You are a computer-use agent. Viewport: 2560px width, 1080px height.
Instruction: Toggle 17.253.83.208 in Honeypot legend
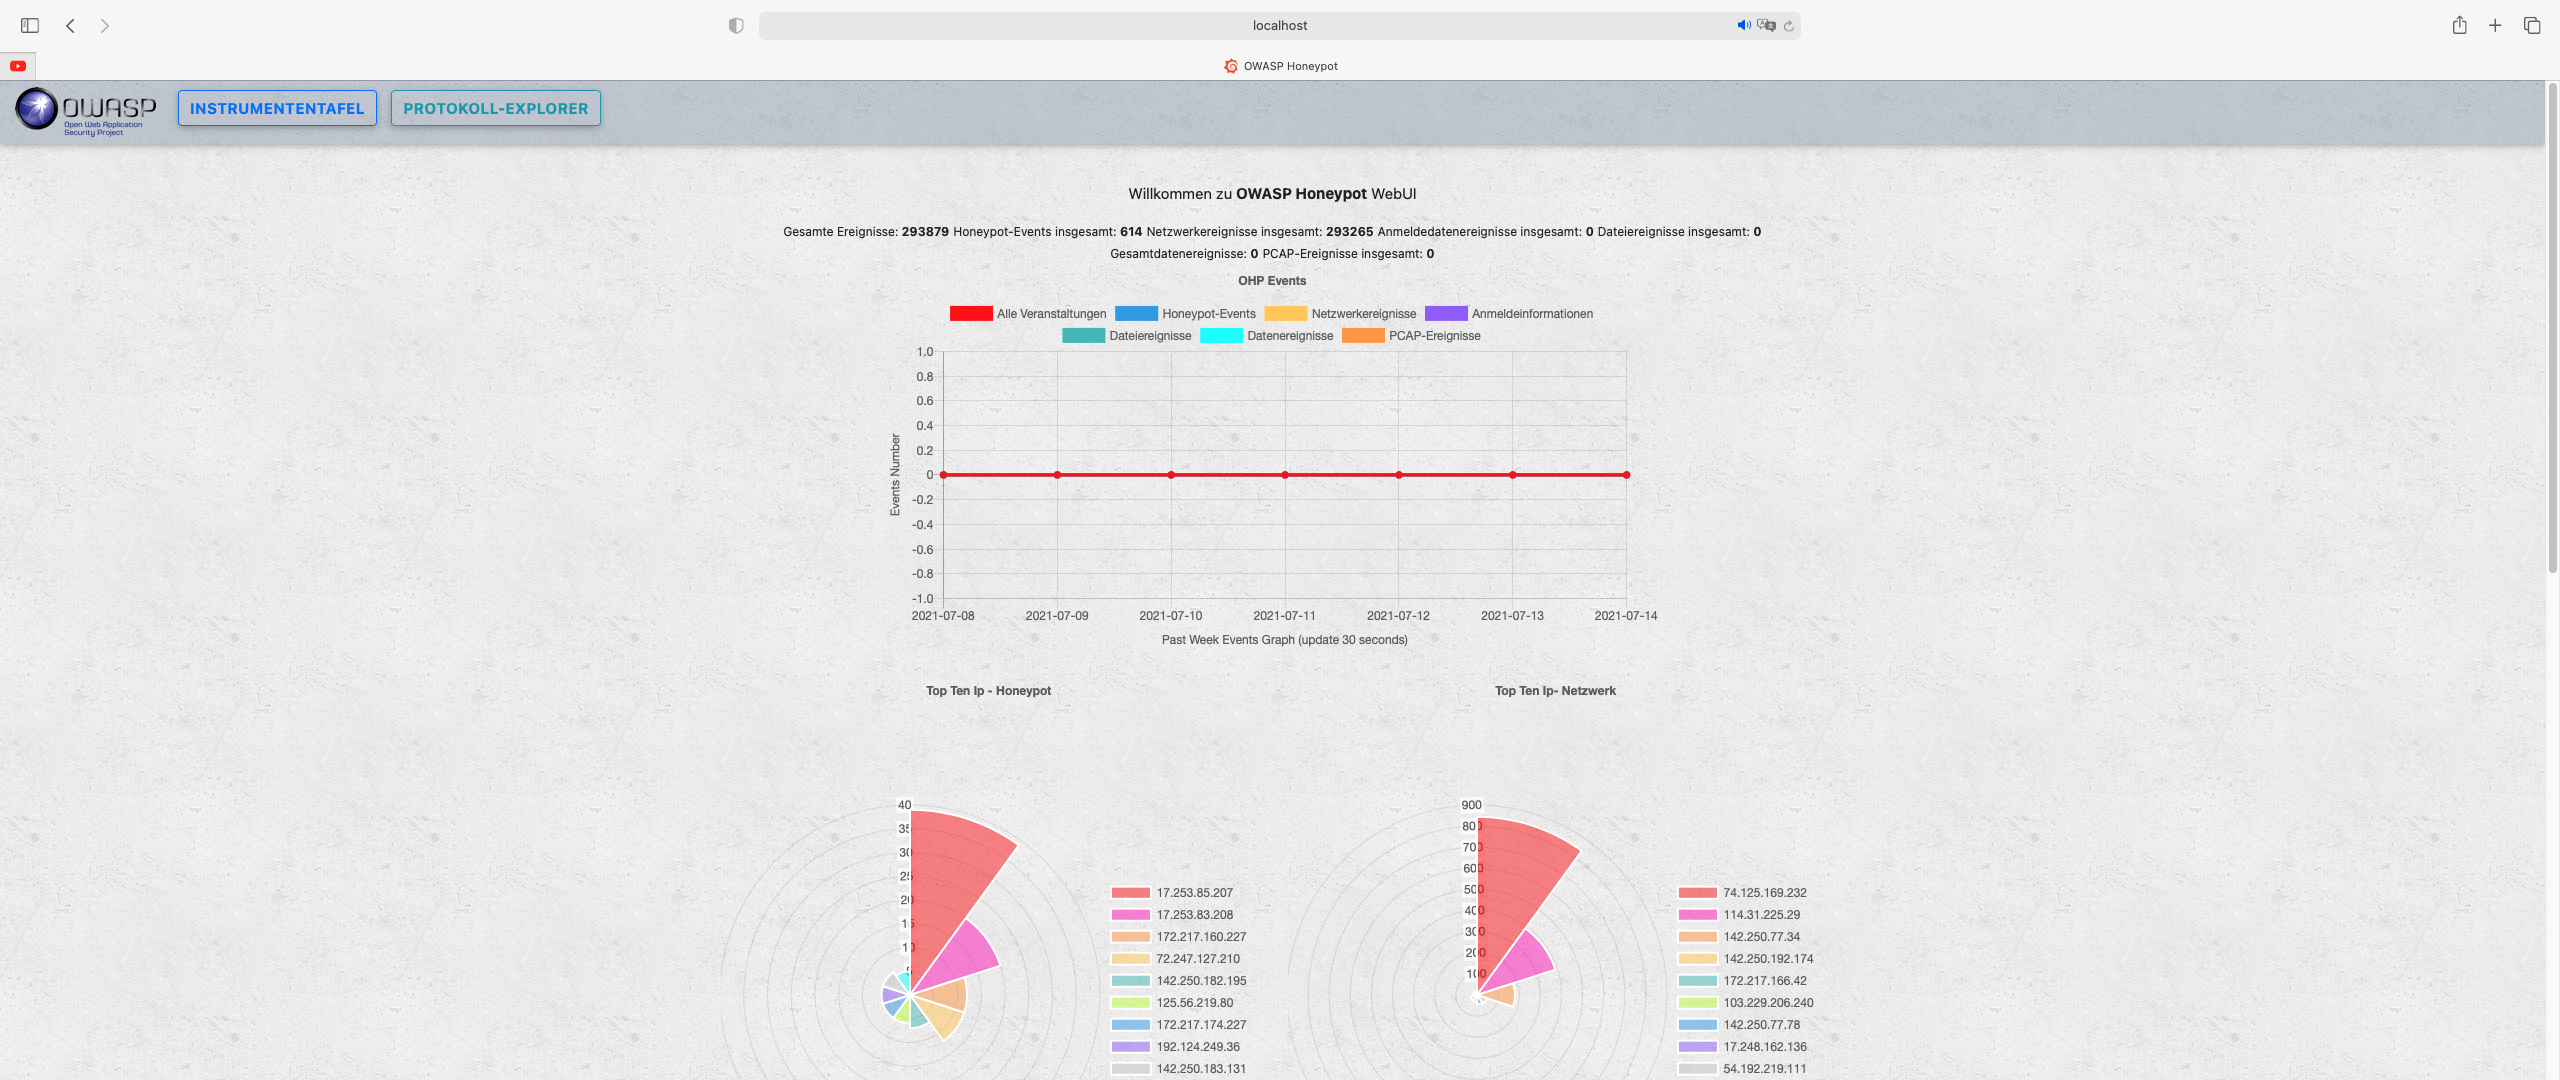click(1172, 914)
